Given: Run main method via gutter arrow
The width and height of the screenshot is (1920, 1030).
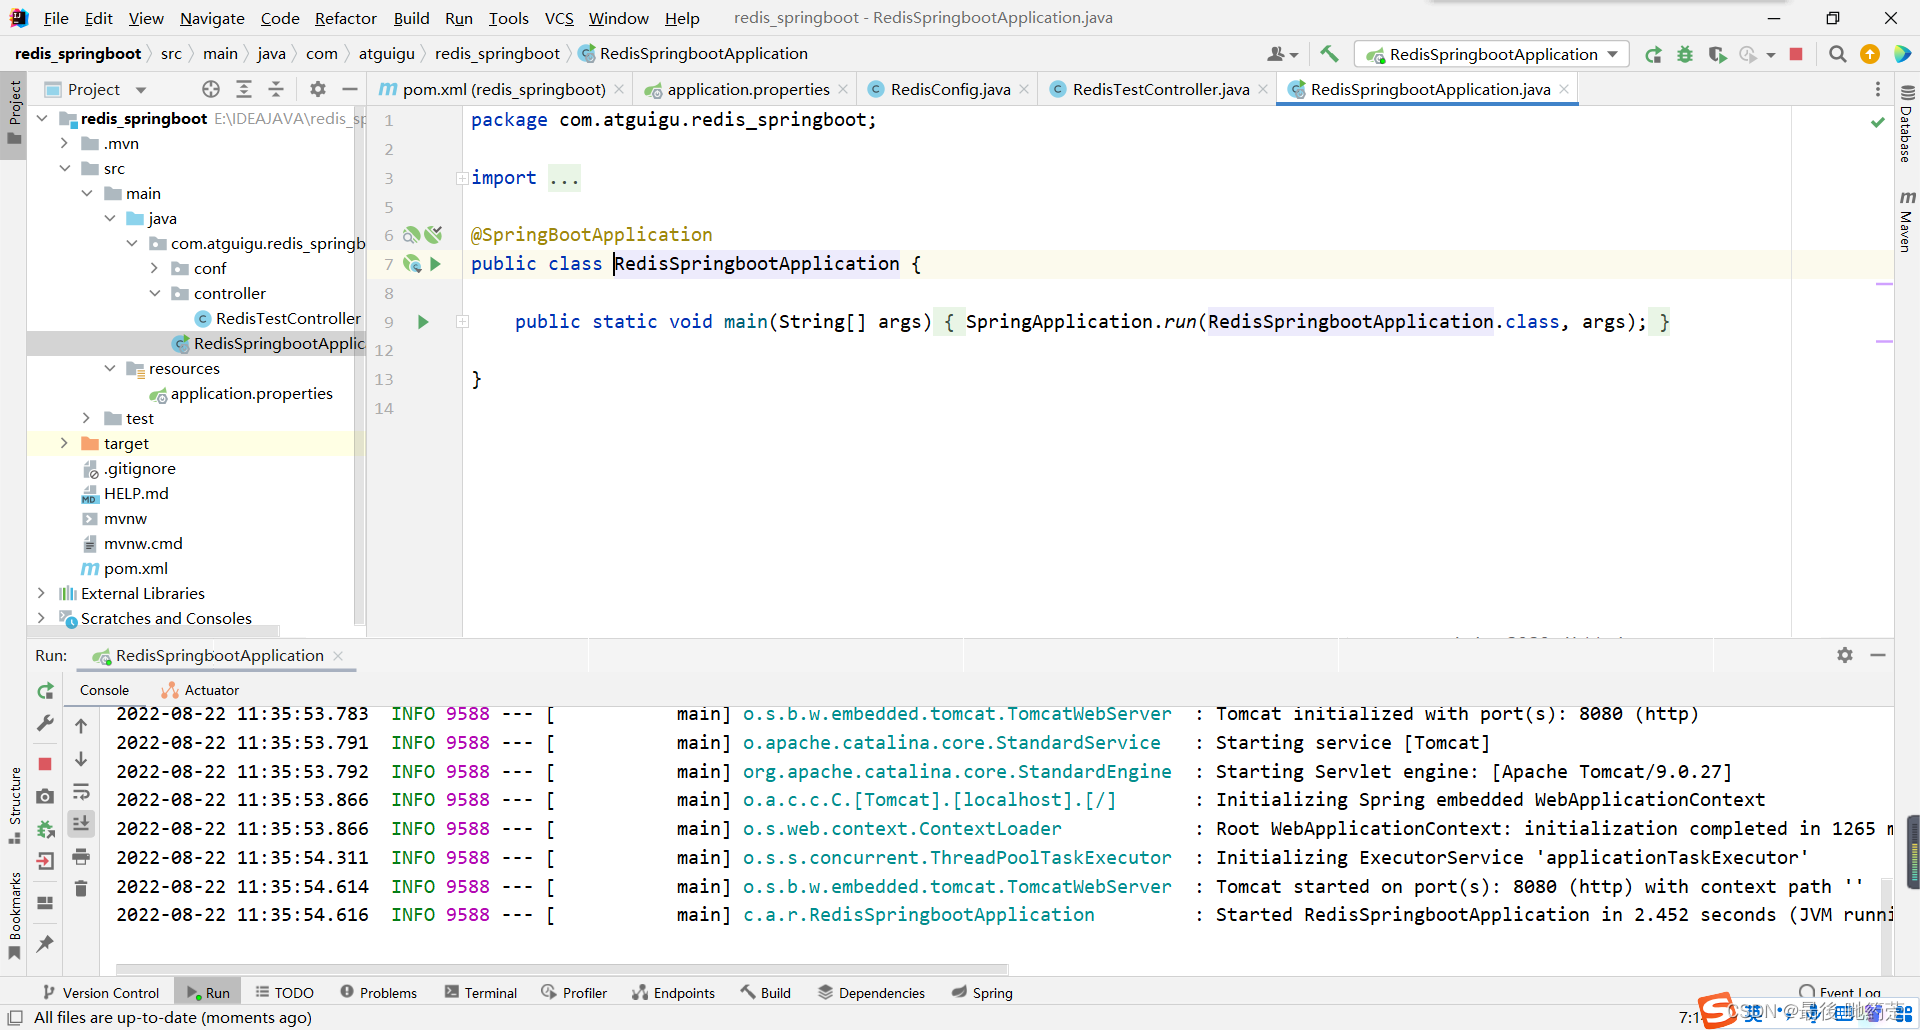Looking at the screenshot, I should 423,322.
